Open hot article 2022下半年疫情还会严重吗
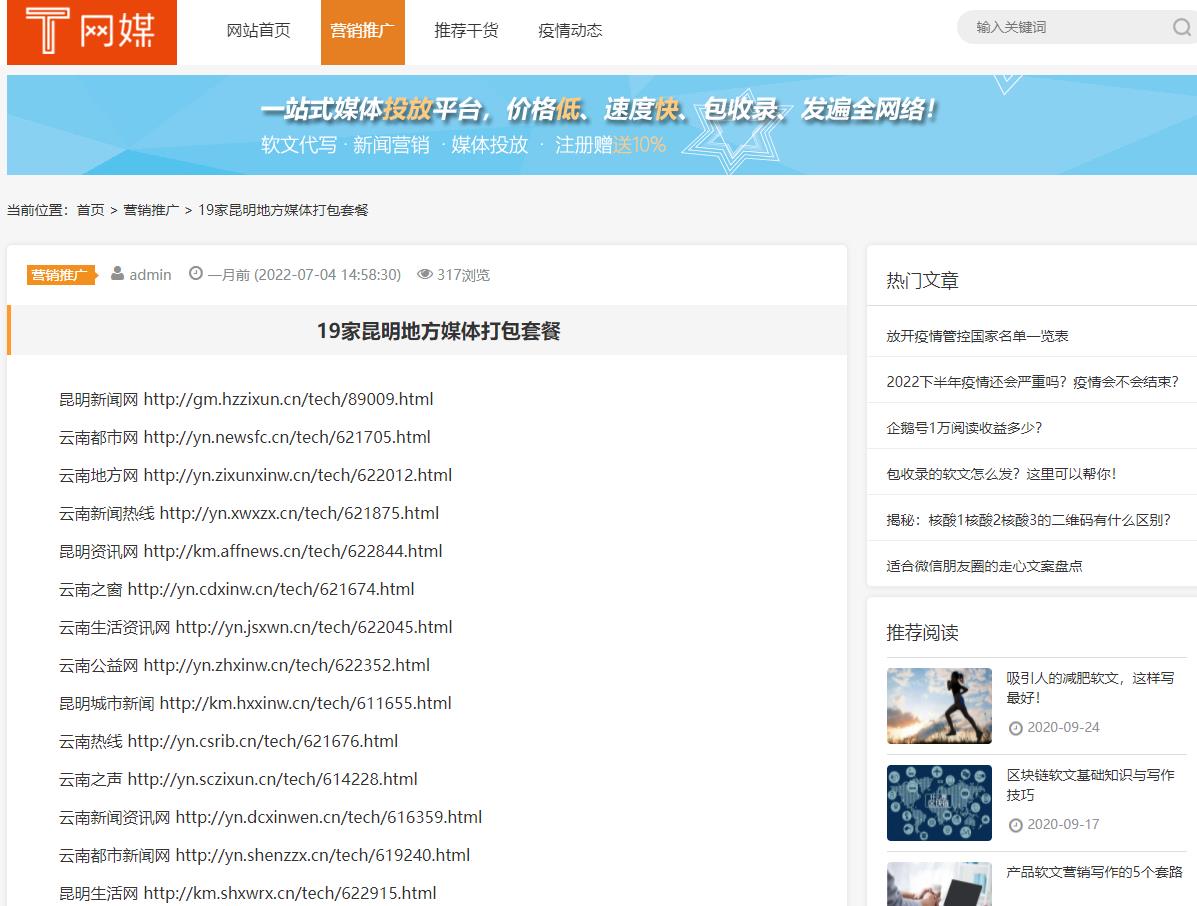 tap(1032, 382)
